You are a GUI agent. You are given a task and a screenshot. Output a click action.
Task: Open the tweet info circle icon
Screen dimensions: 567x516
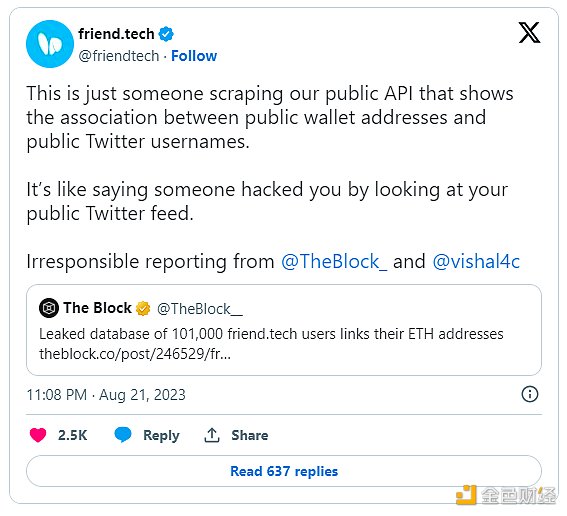(530, 394)
